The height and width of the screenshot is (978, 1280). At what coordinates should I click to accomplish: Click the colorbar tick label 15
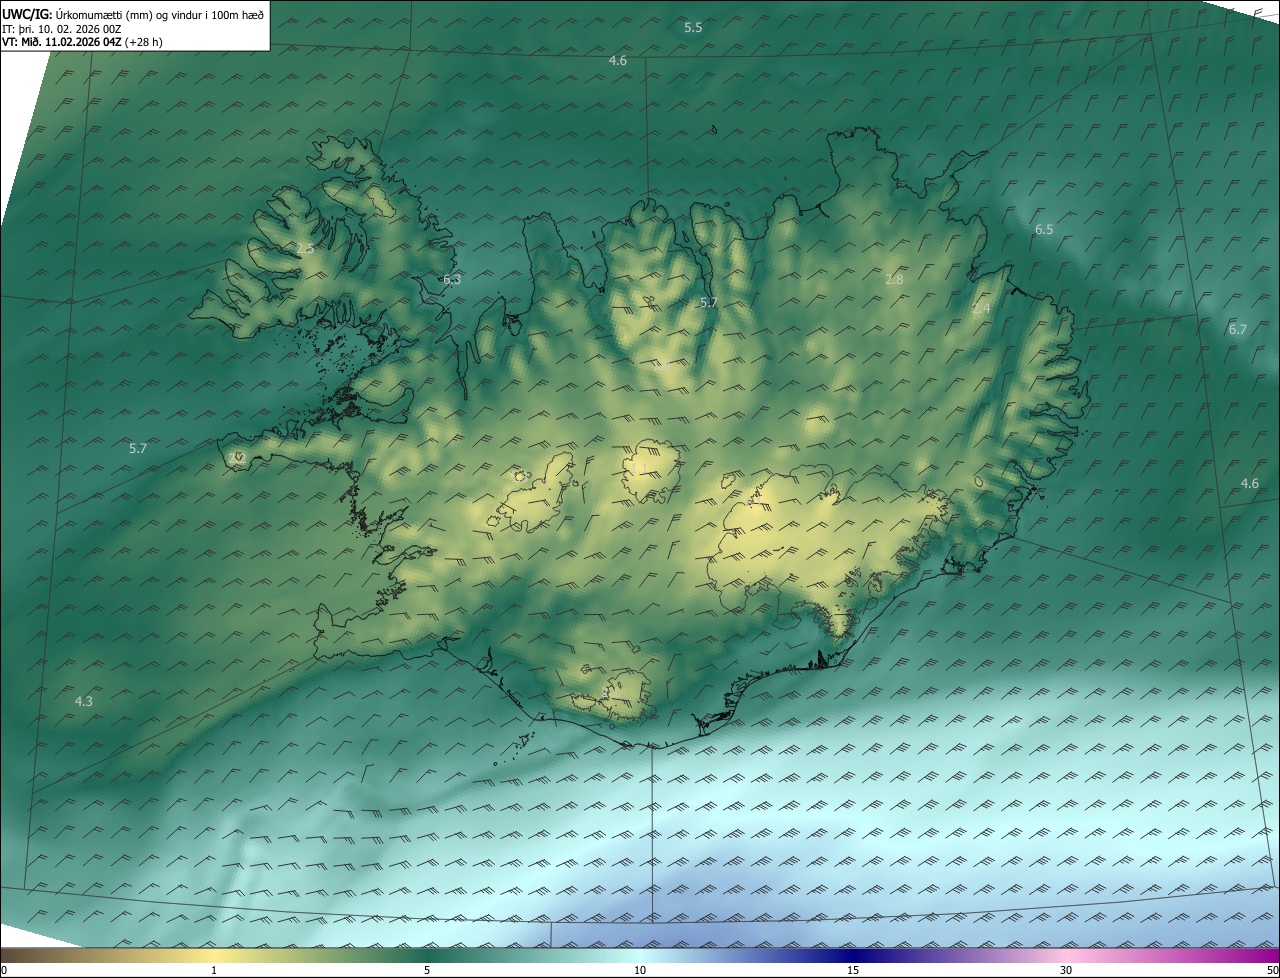click(853, 970)
